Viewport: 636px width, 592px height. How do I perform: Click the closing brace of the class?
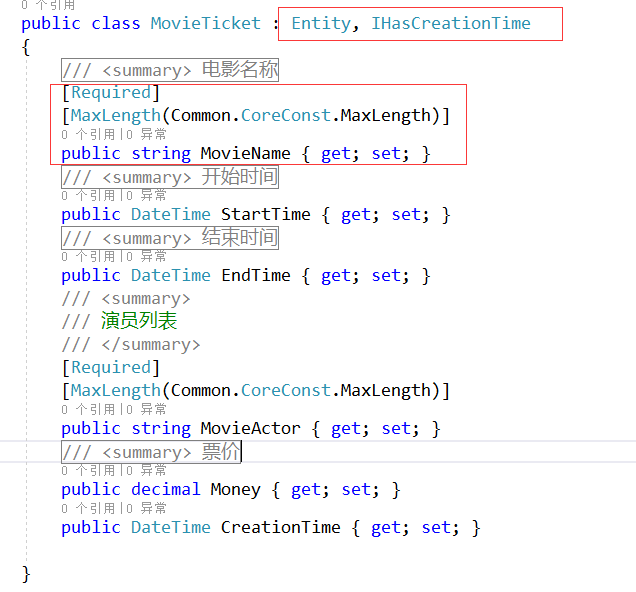point(26,574)
